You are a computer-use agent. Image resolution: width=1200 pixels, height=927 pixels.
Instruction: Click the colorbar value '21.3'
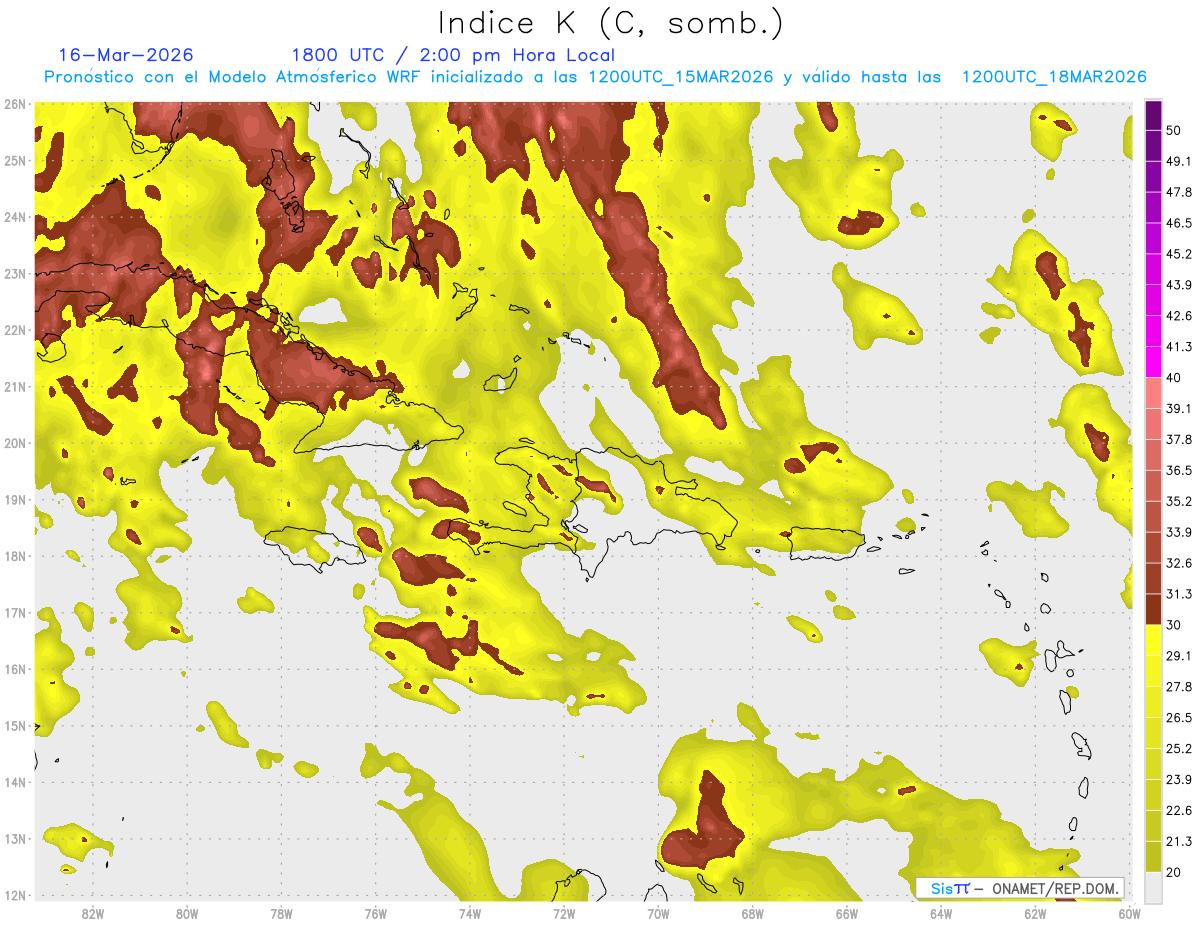(x=1178, y=841)
